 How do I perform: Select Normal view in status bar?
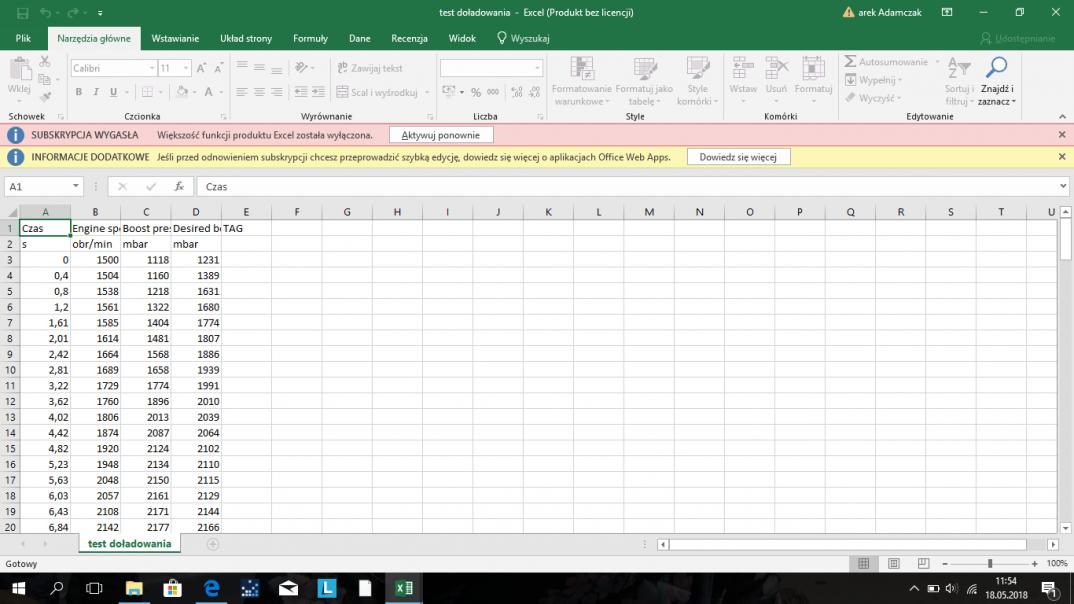864,564
